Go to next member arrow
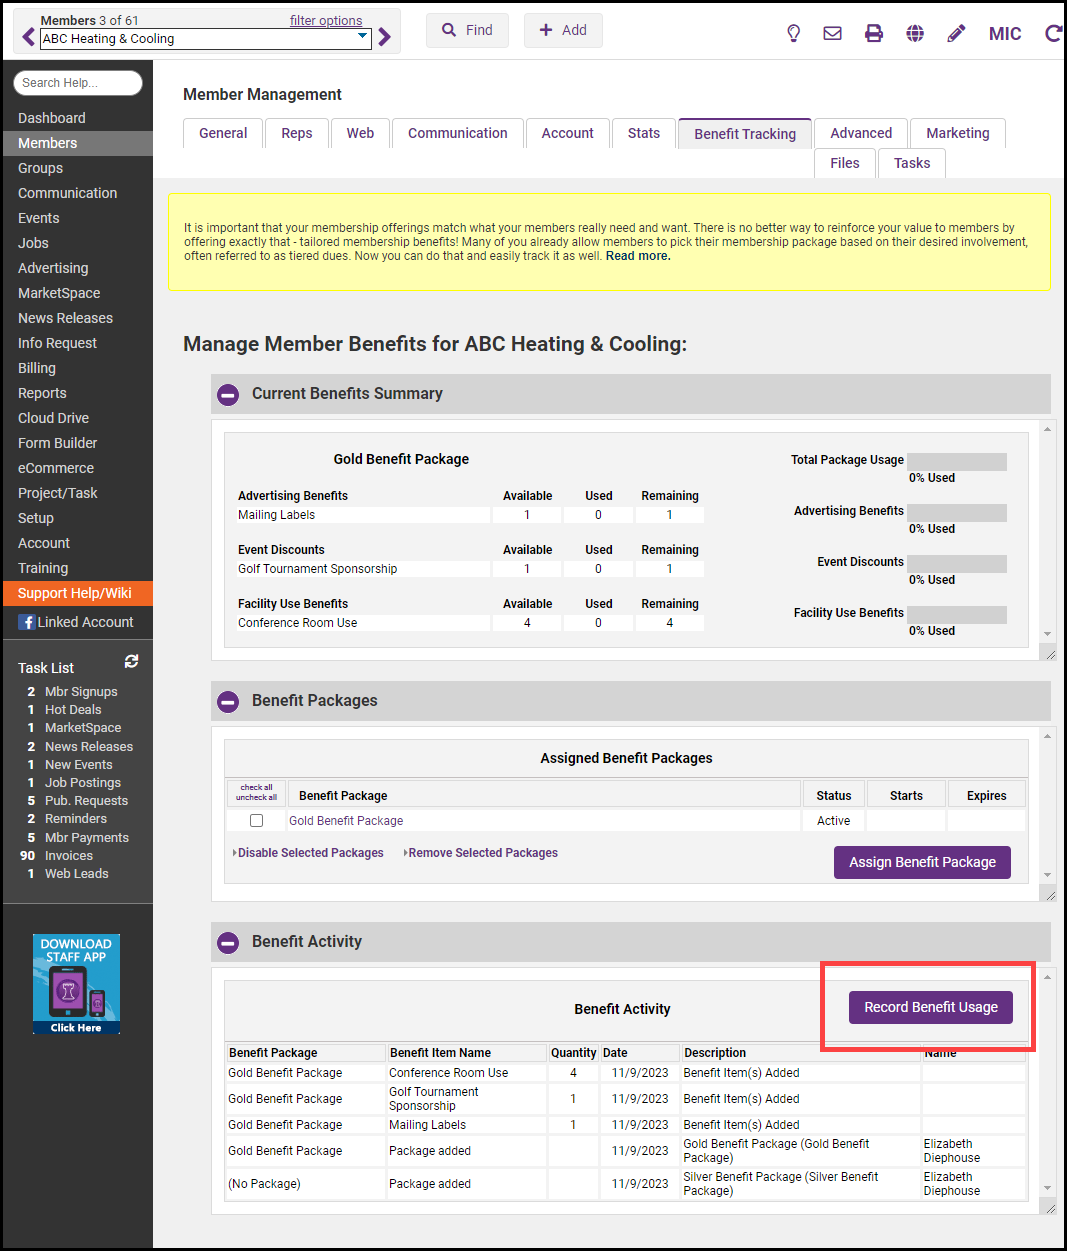This screenshot has height=1251, width=1067. 385,38
